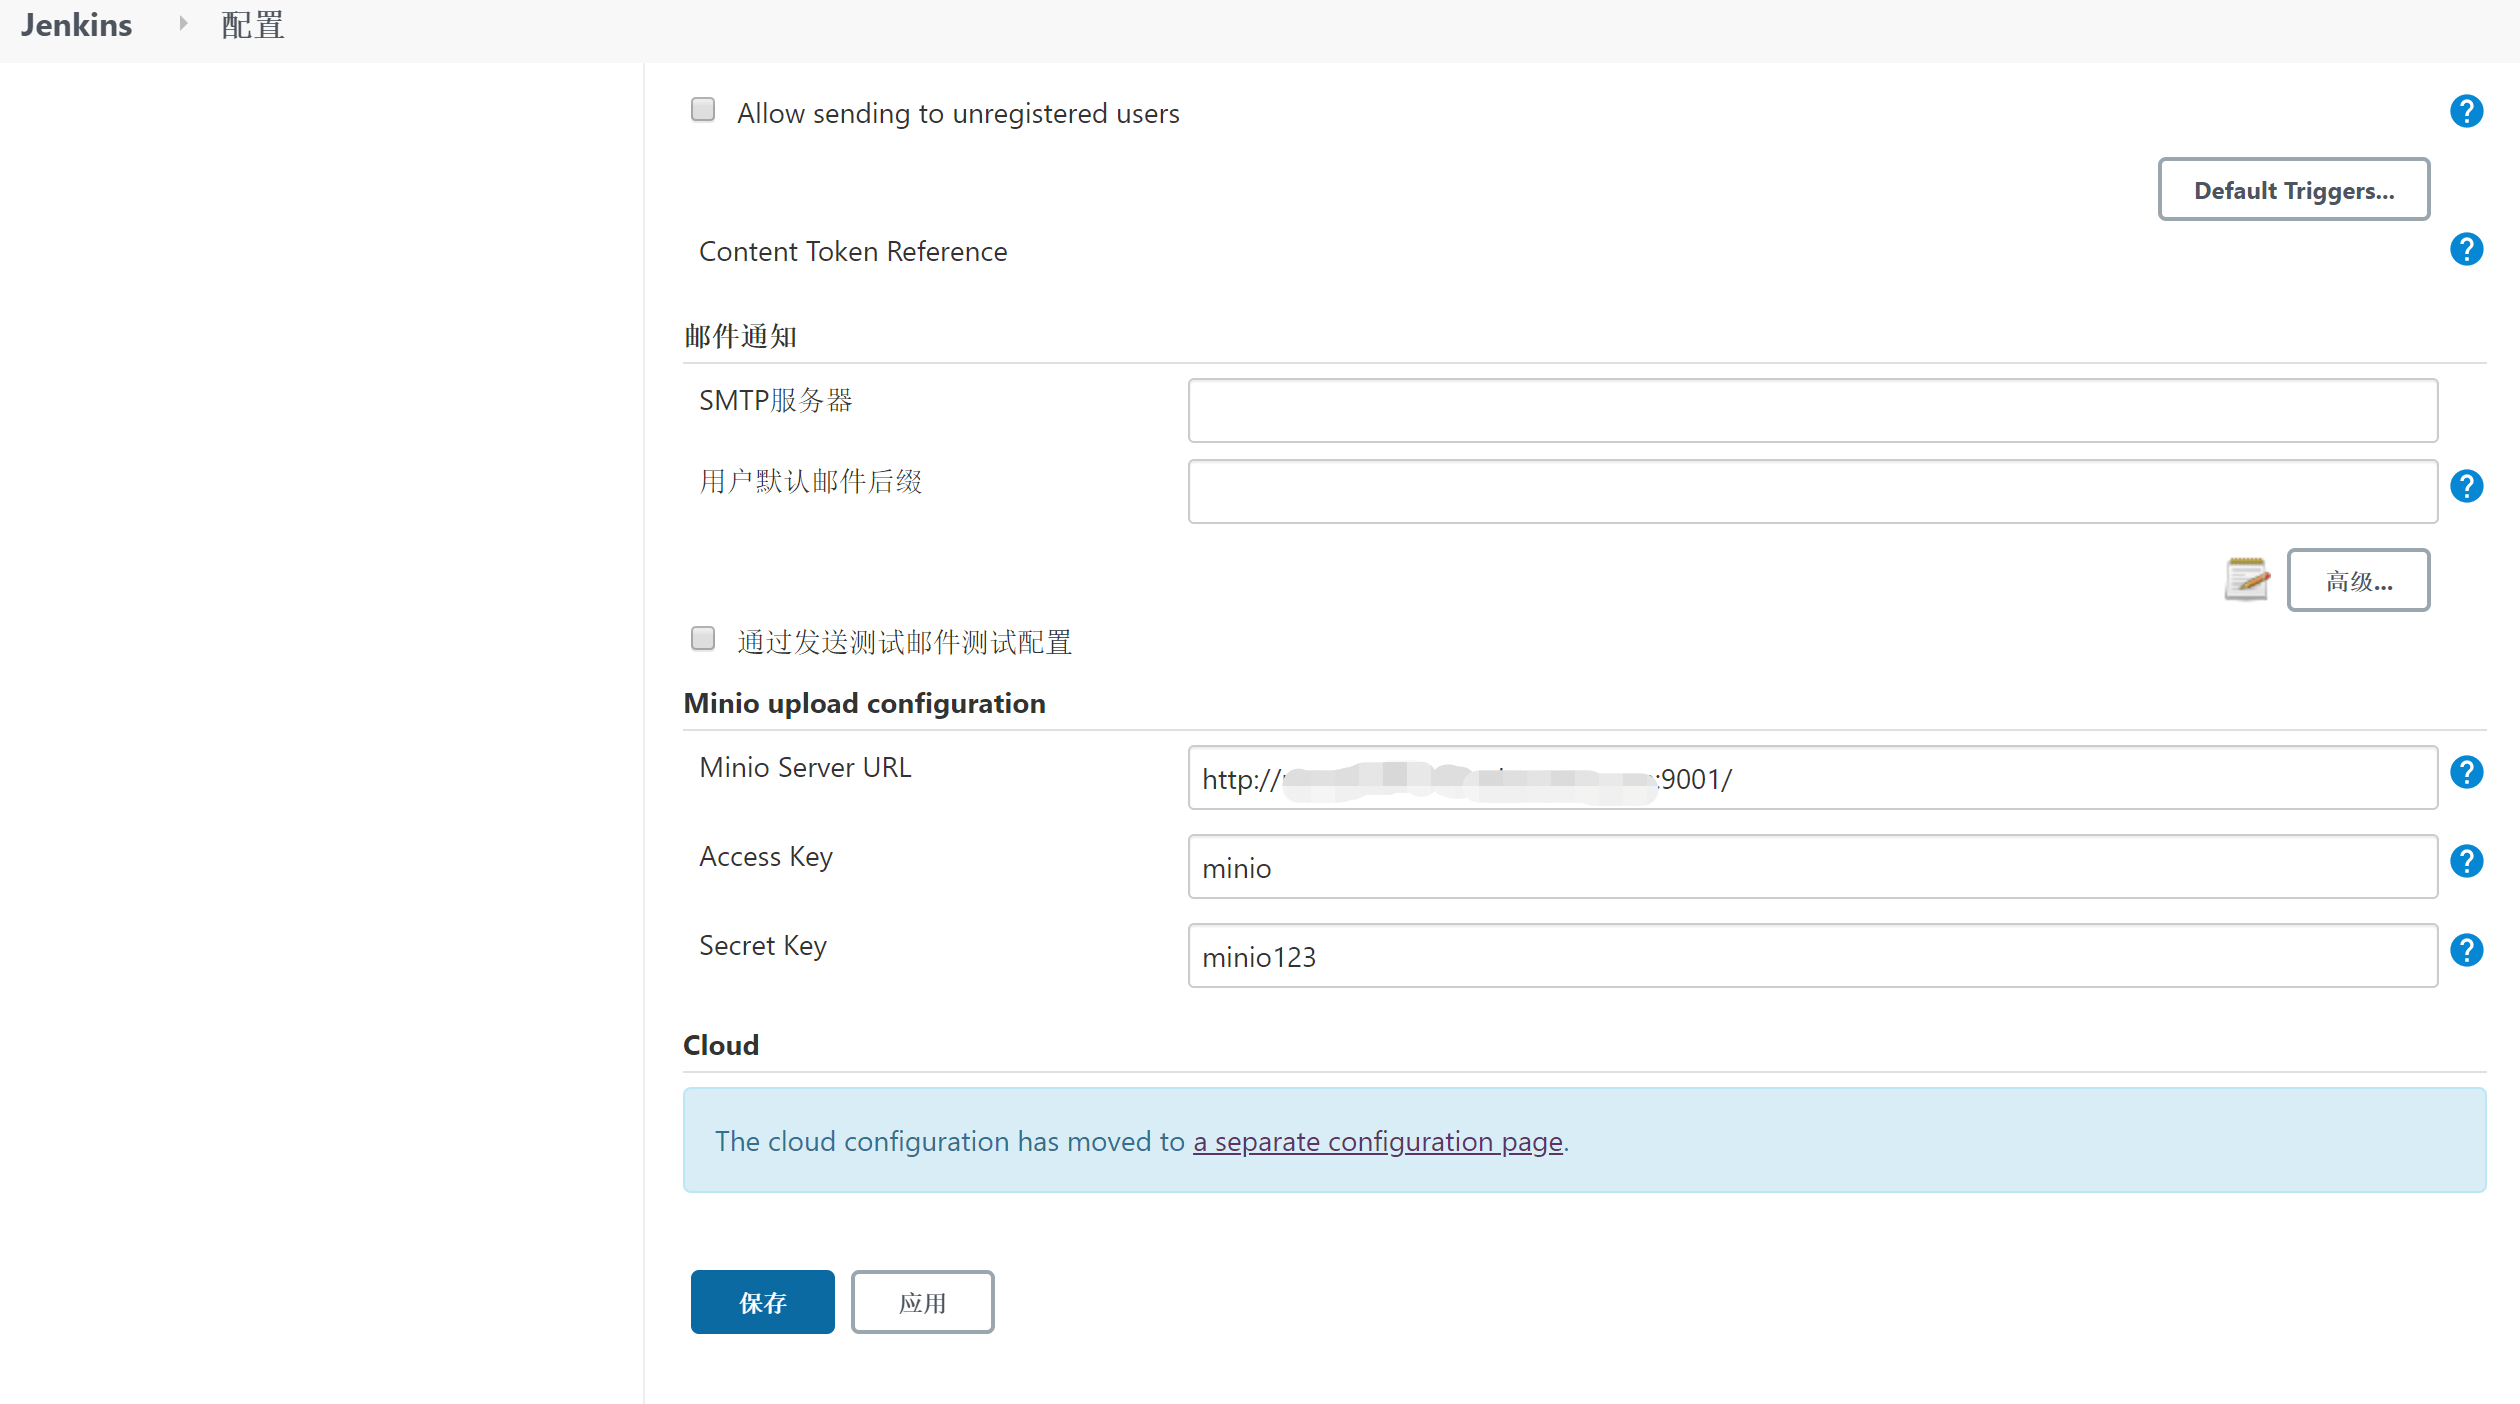Image resolution: width=2520 pixels, height=1404 pixels.
Task: Open help for Minio Server URL
Action: pos(2466,772)
